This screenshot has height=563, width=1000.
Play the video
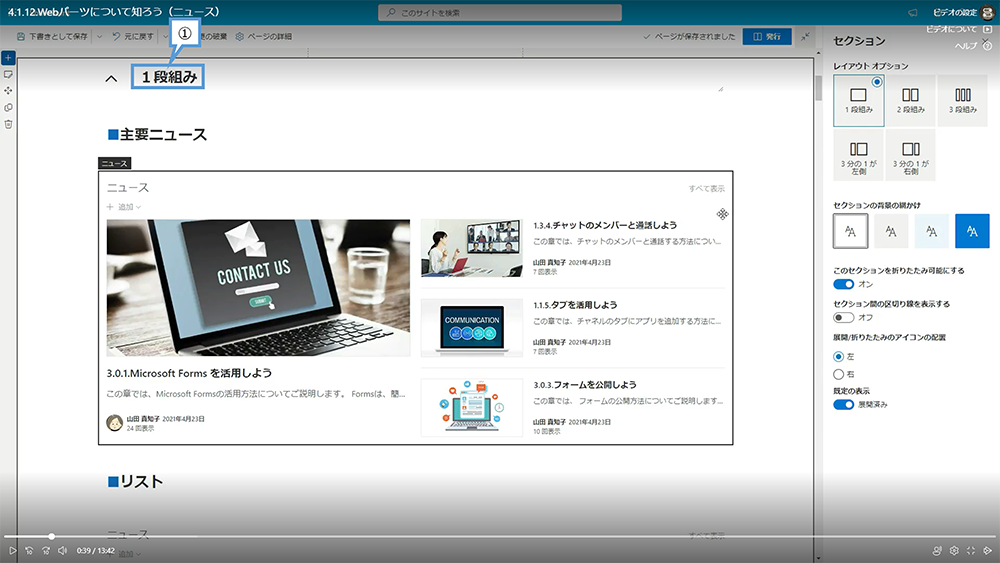(x=12, y=550)
